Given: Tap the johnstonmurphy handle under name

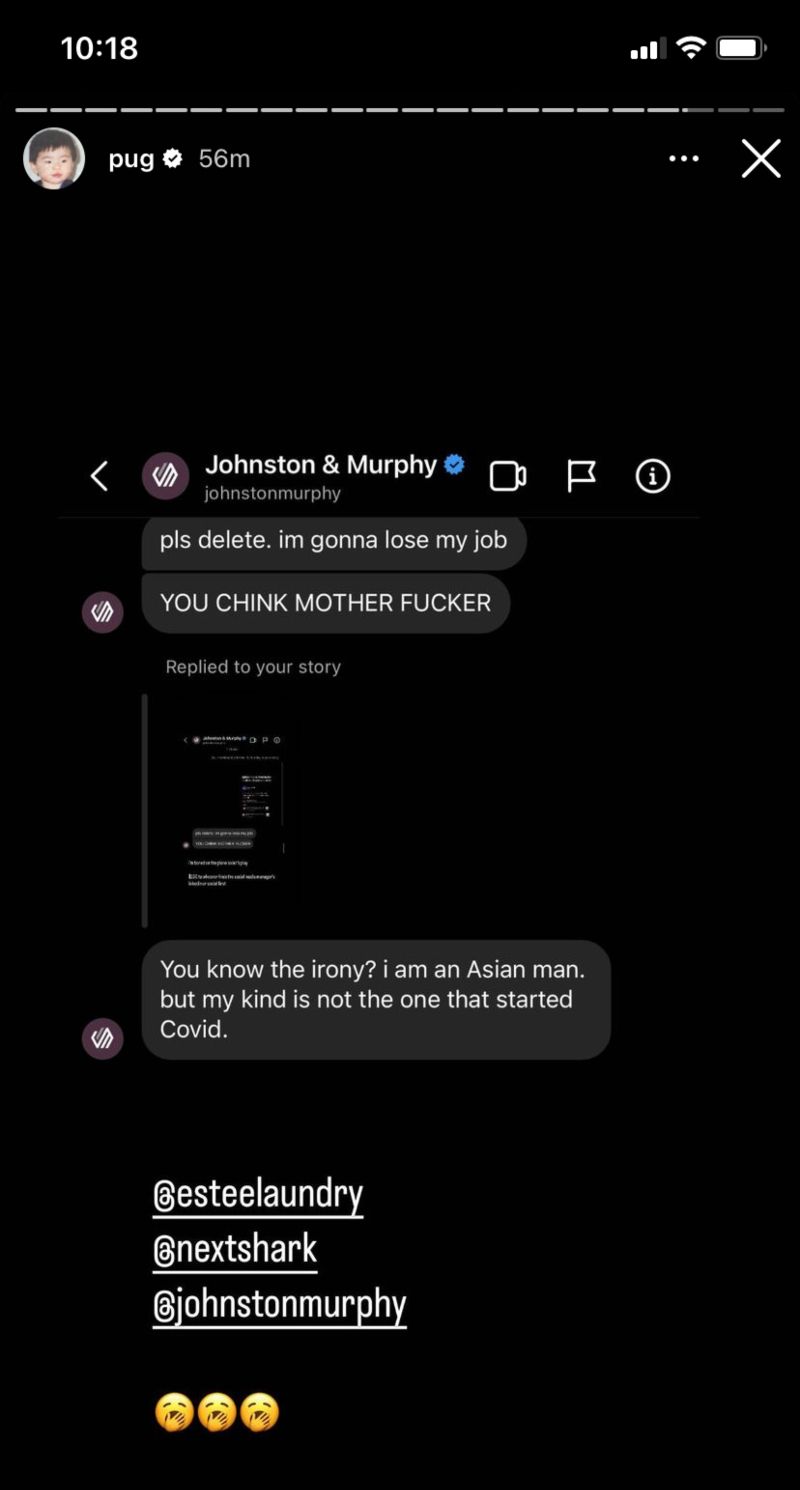Looking at the screenshot, I should [x=273, y=493].
